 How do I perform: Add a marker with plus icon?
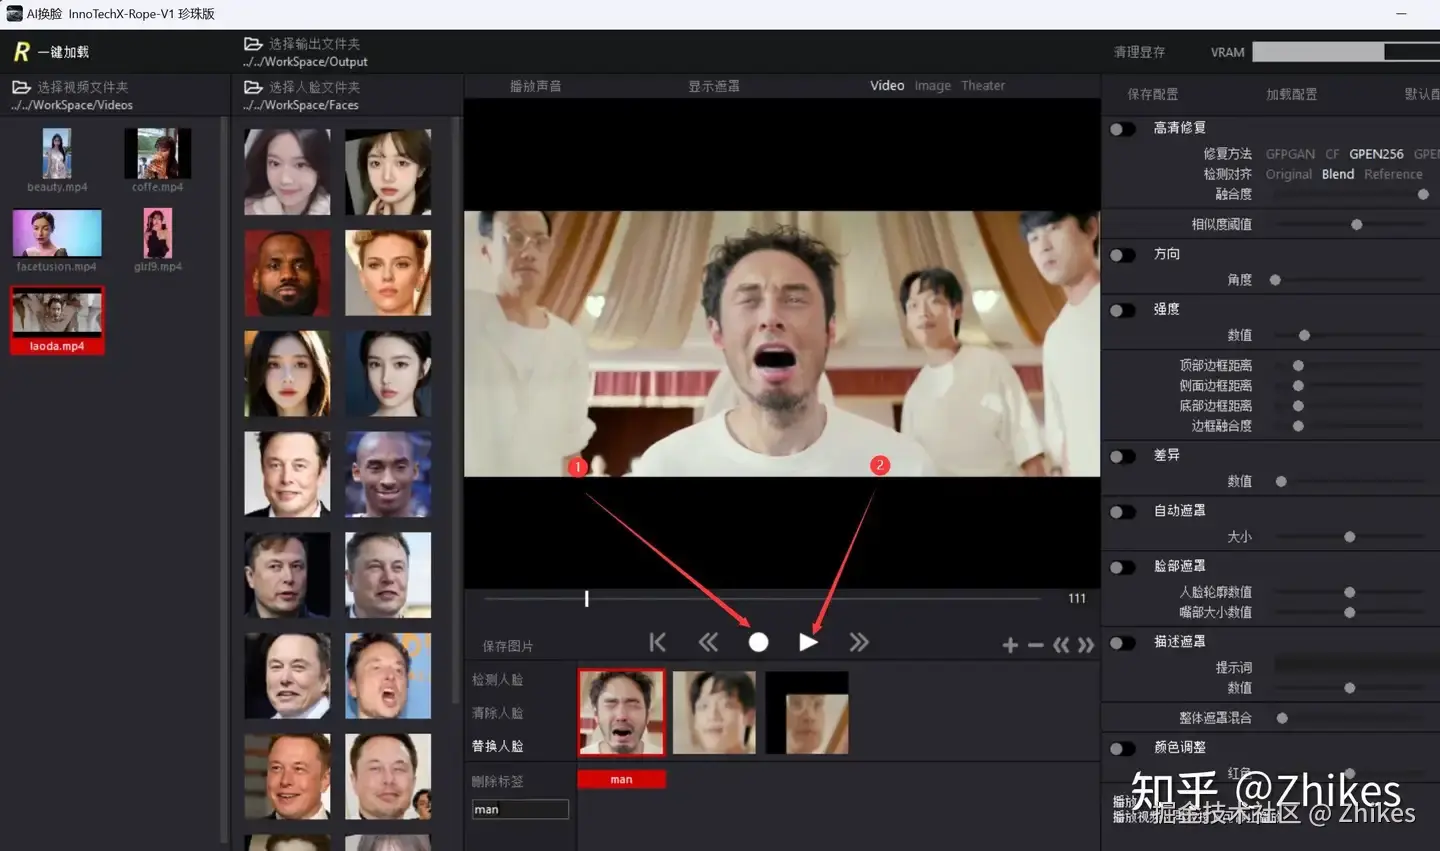tap(1010, 646)
